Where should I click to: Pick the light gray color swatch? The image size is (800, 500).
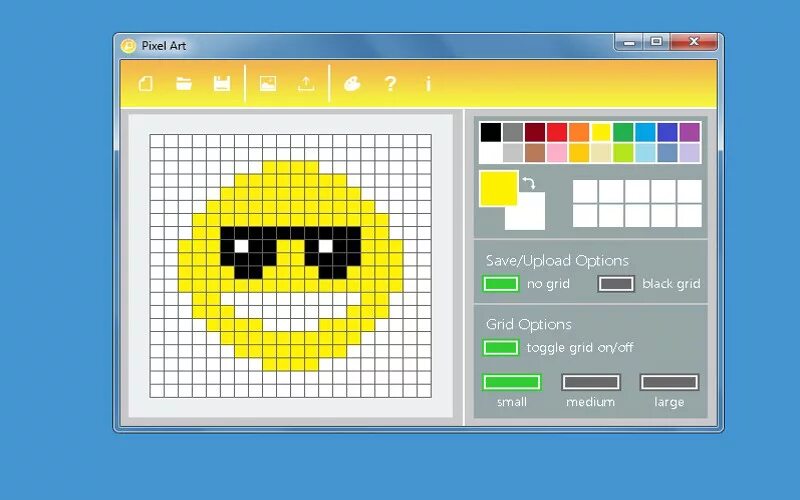tap(513, 153)
